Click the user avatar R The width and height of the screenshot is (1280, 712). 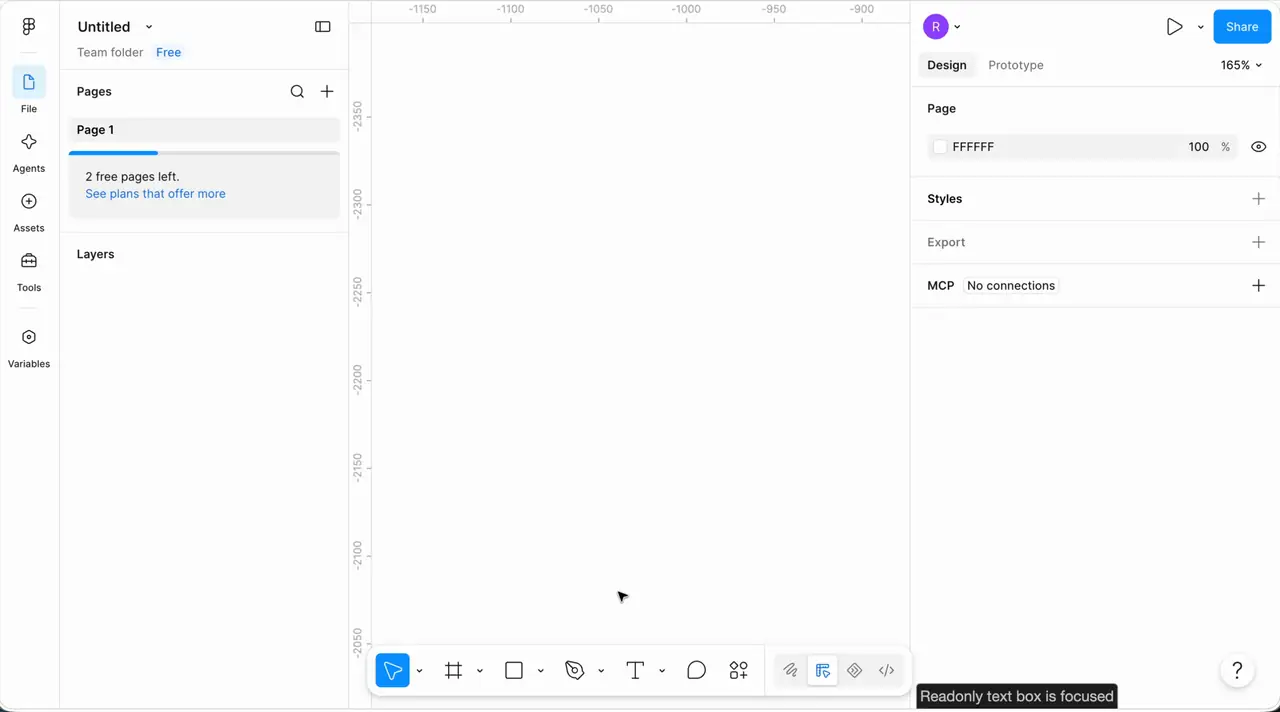click(936, 27)
